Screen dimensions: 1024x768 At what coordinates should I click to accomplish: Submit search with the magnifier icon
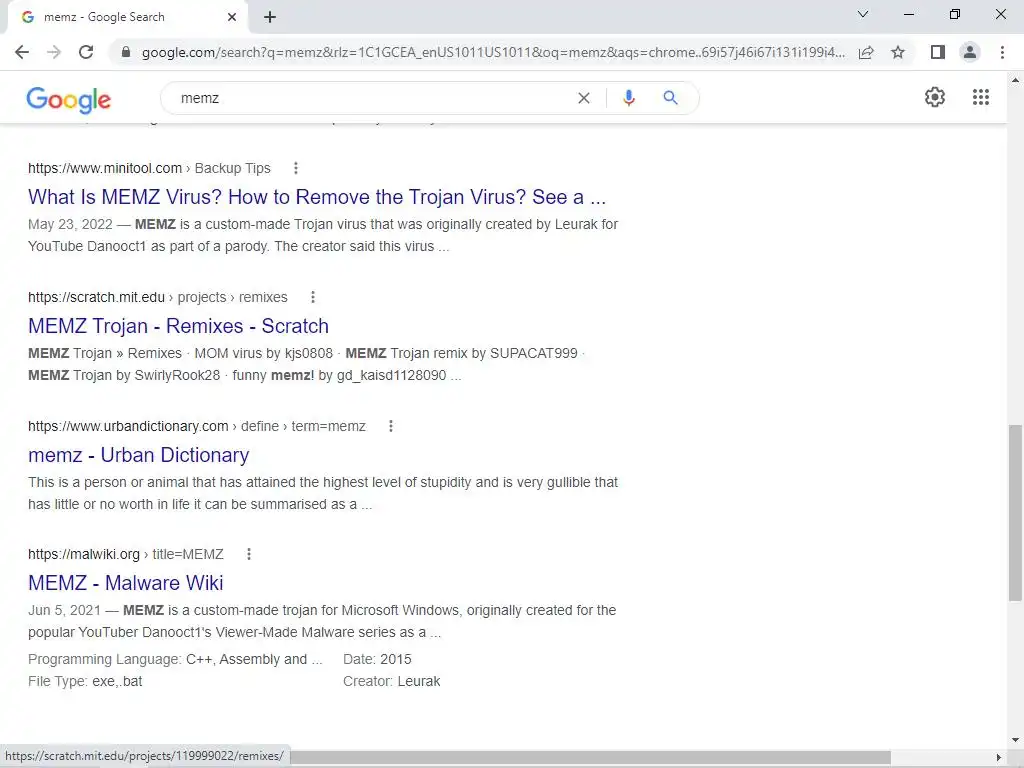(x=670, y=98)
